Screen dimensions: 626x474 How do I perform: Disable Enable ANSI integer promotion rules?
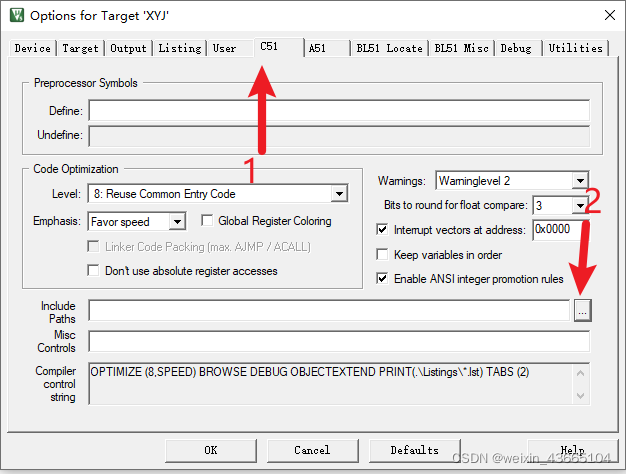(x=382, y=278)
